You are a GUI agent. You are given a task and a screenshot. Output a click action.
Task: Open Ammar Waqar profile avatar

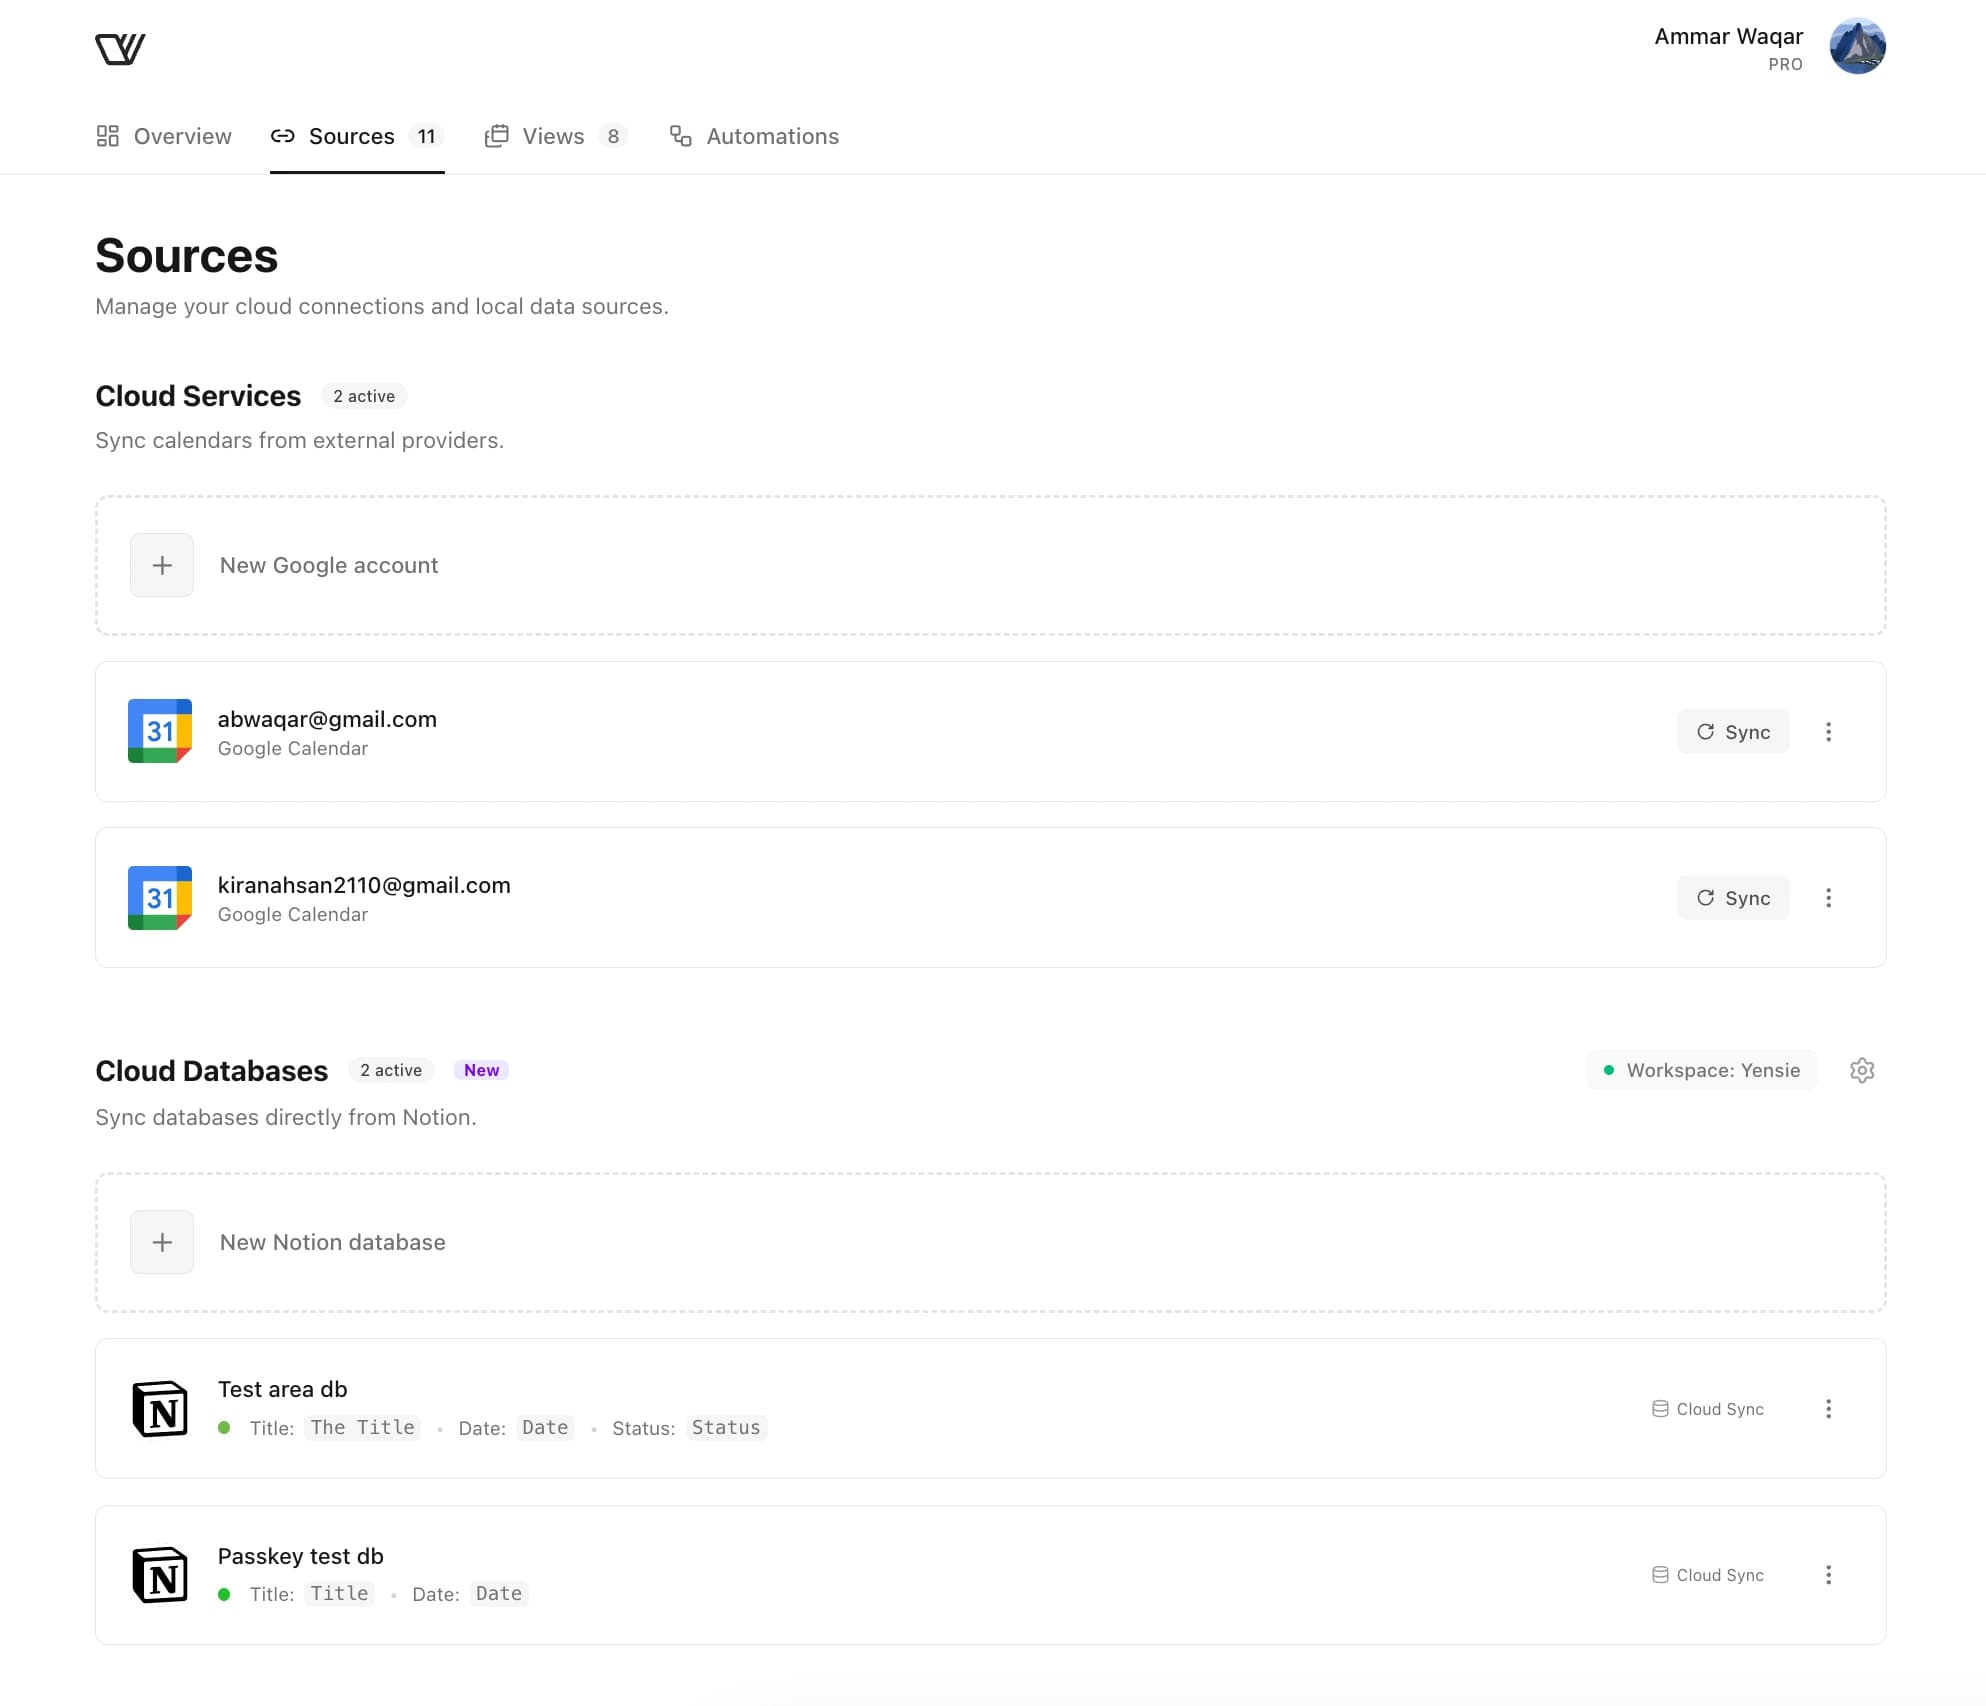[1857, 46]
